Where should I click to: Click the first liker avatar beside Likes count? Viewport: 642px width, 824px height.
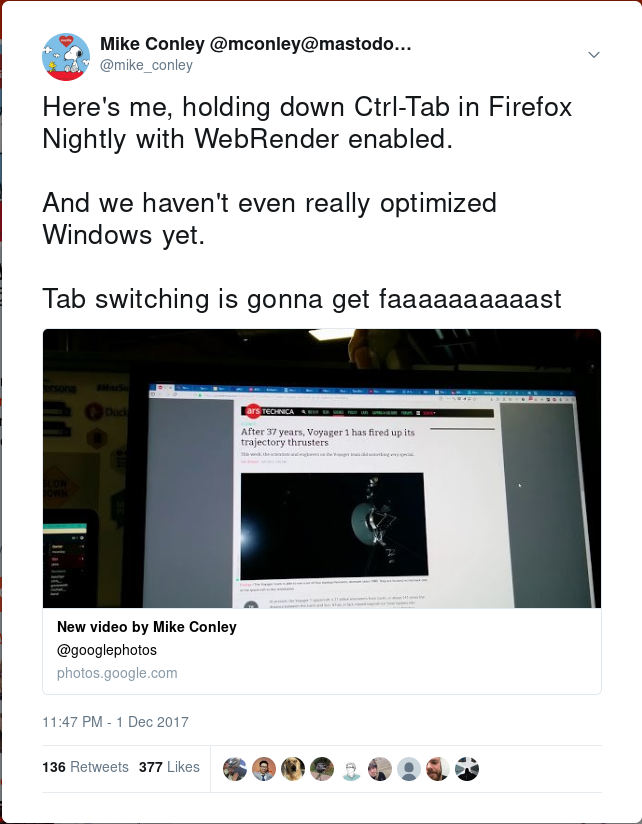[x=235, y=769]
